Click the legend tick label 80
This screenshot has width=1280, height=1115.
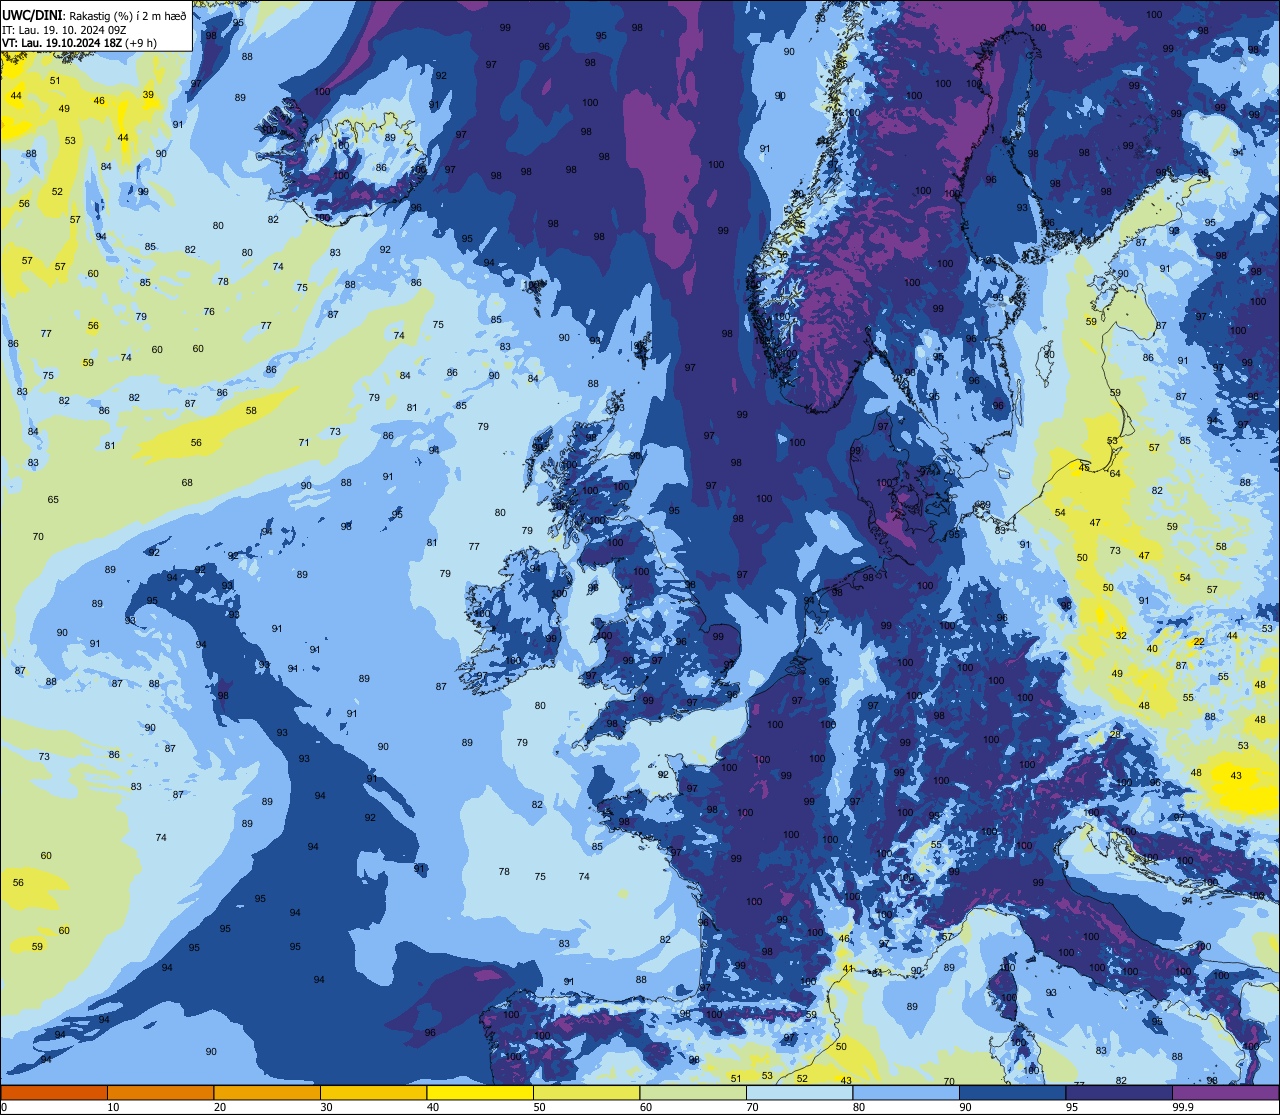coord(858,1107)
